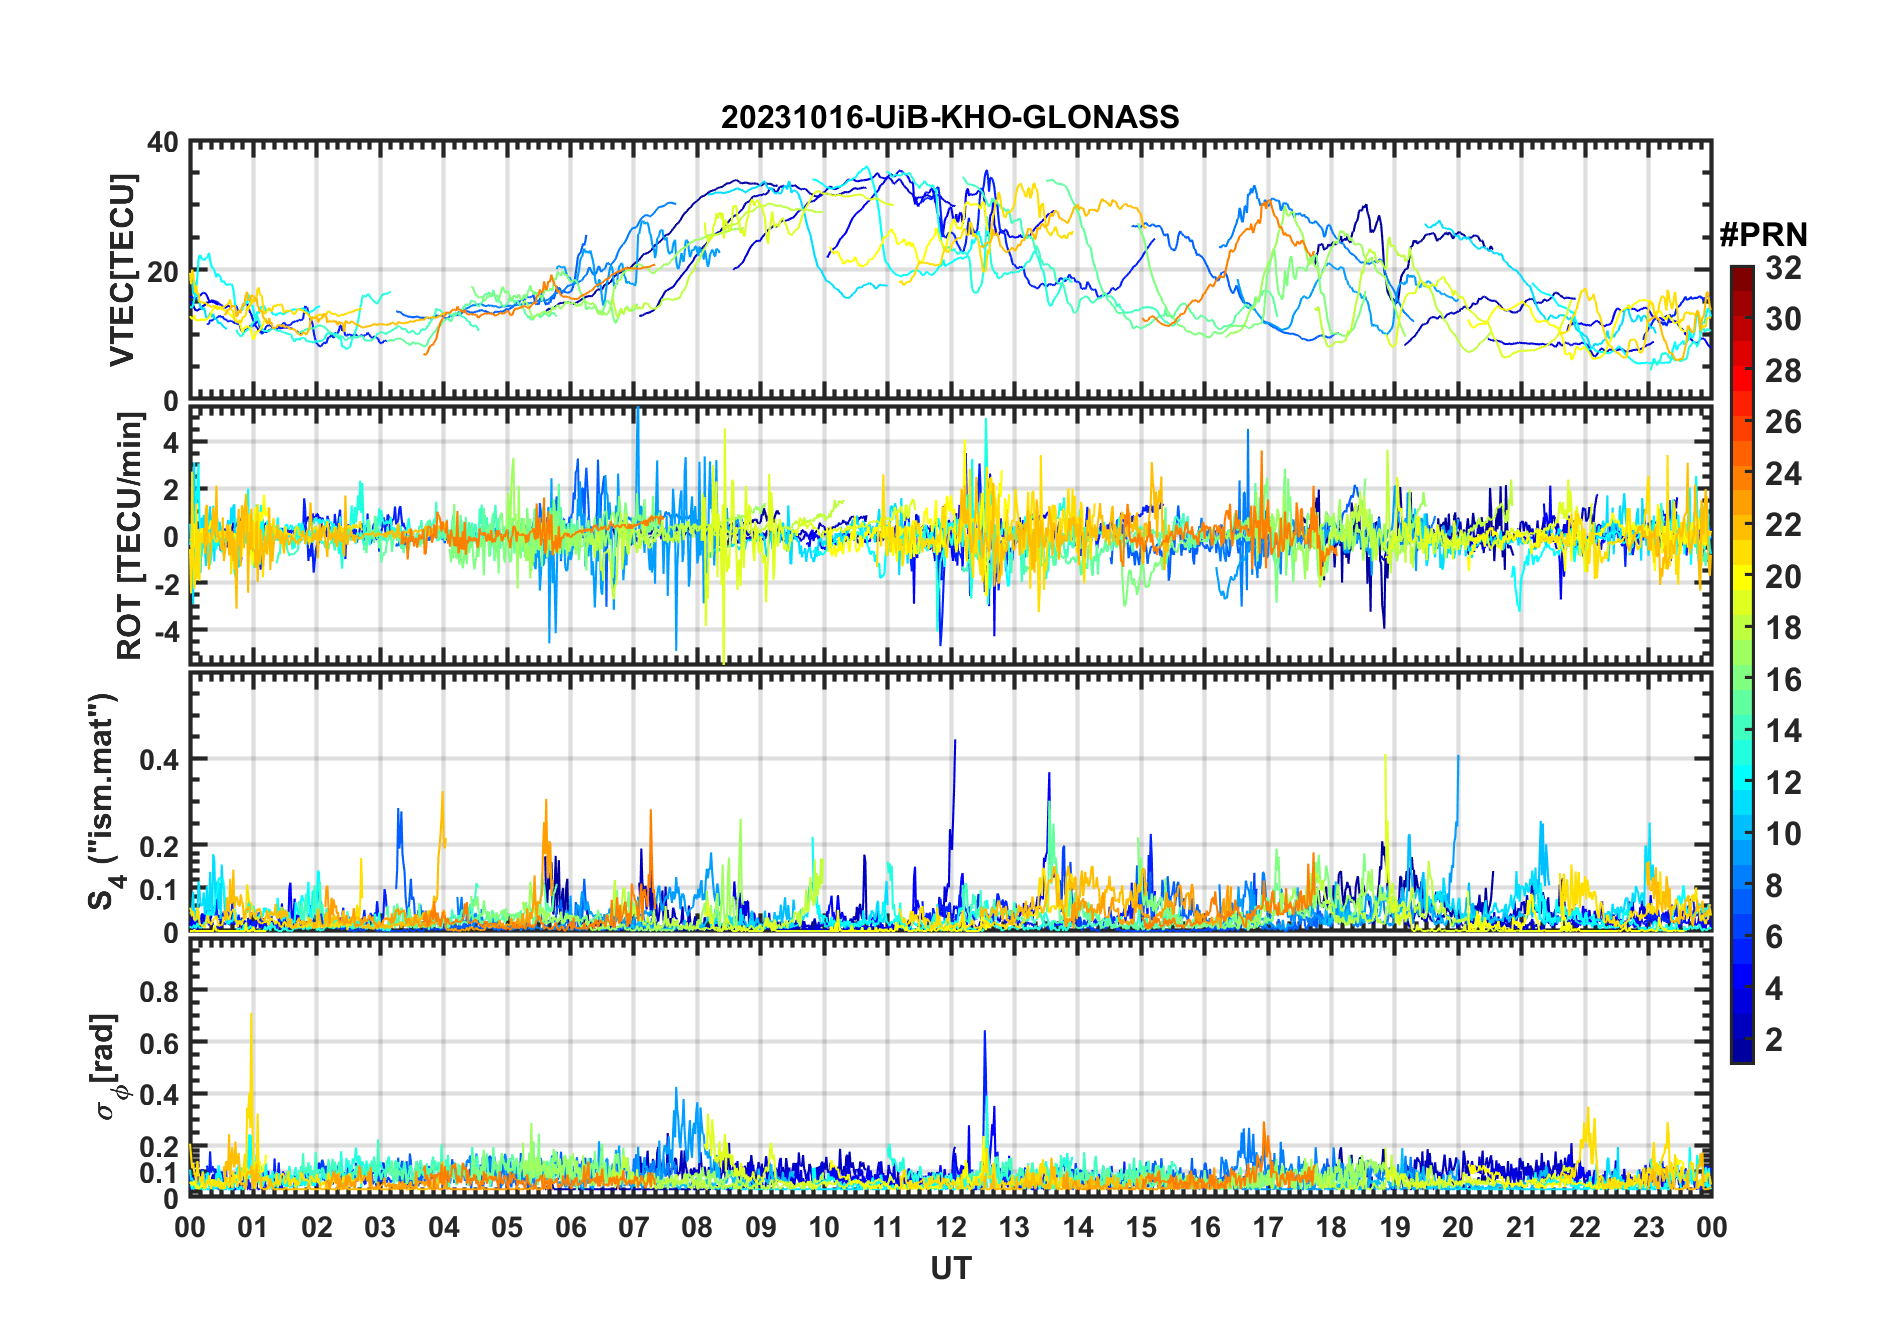Click colorbar tick label 26
This screenshot has width=1902, height=1330.
click(1783, 422)
